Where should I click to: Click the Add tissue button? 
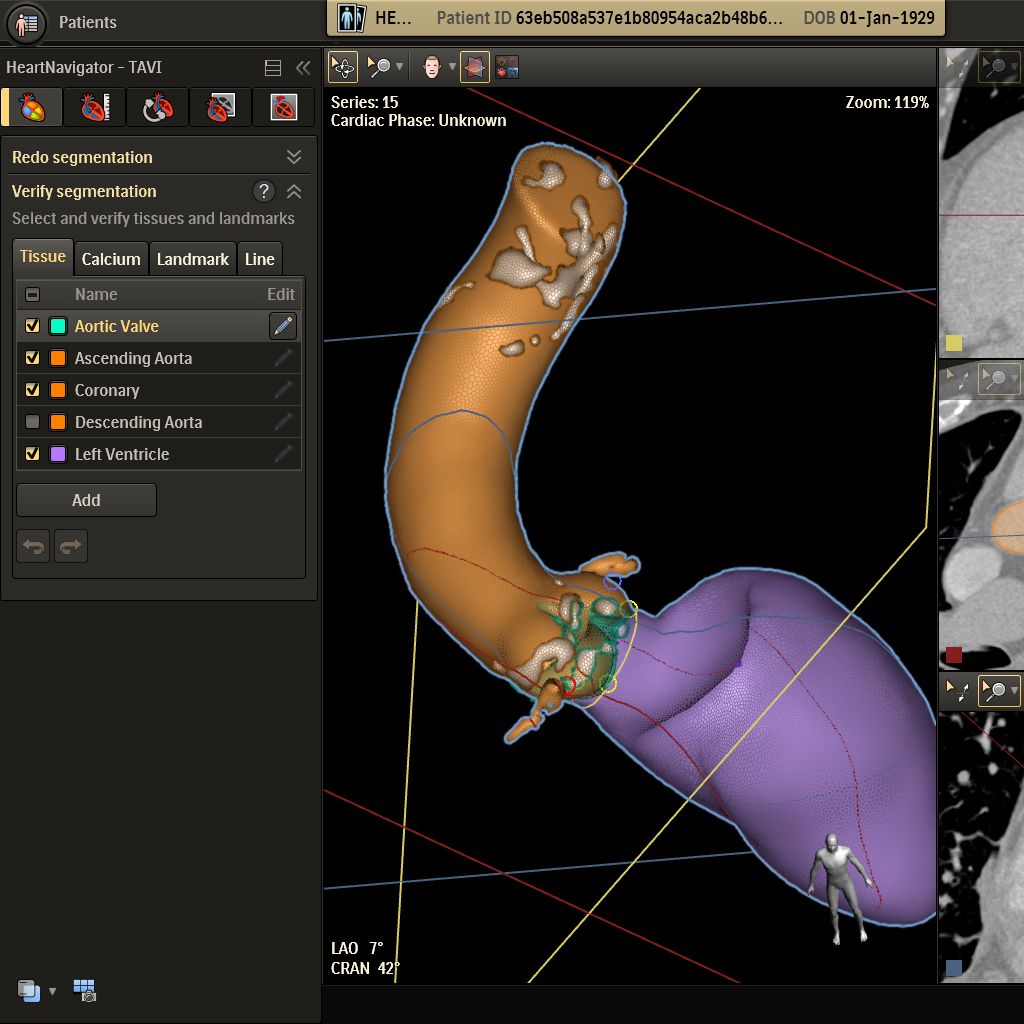pyautogui.click(x=86, y=500)
